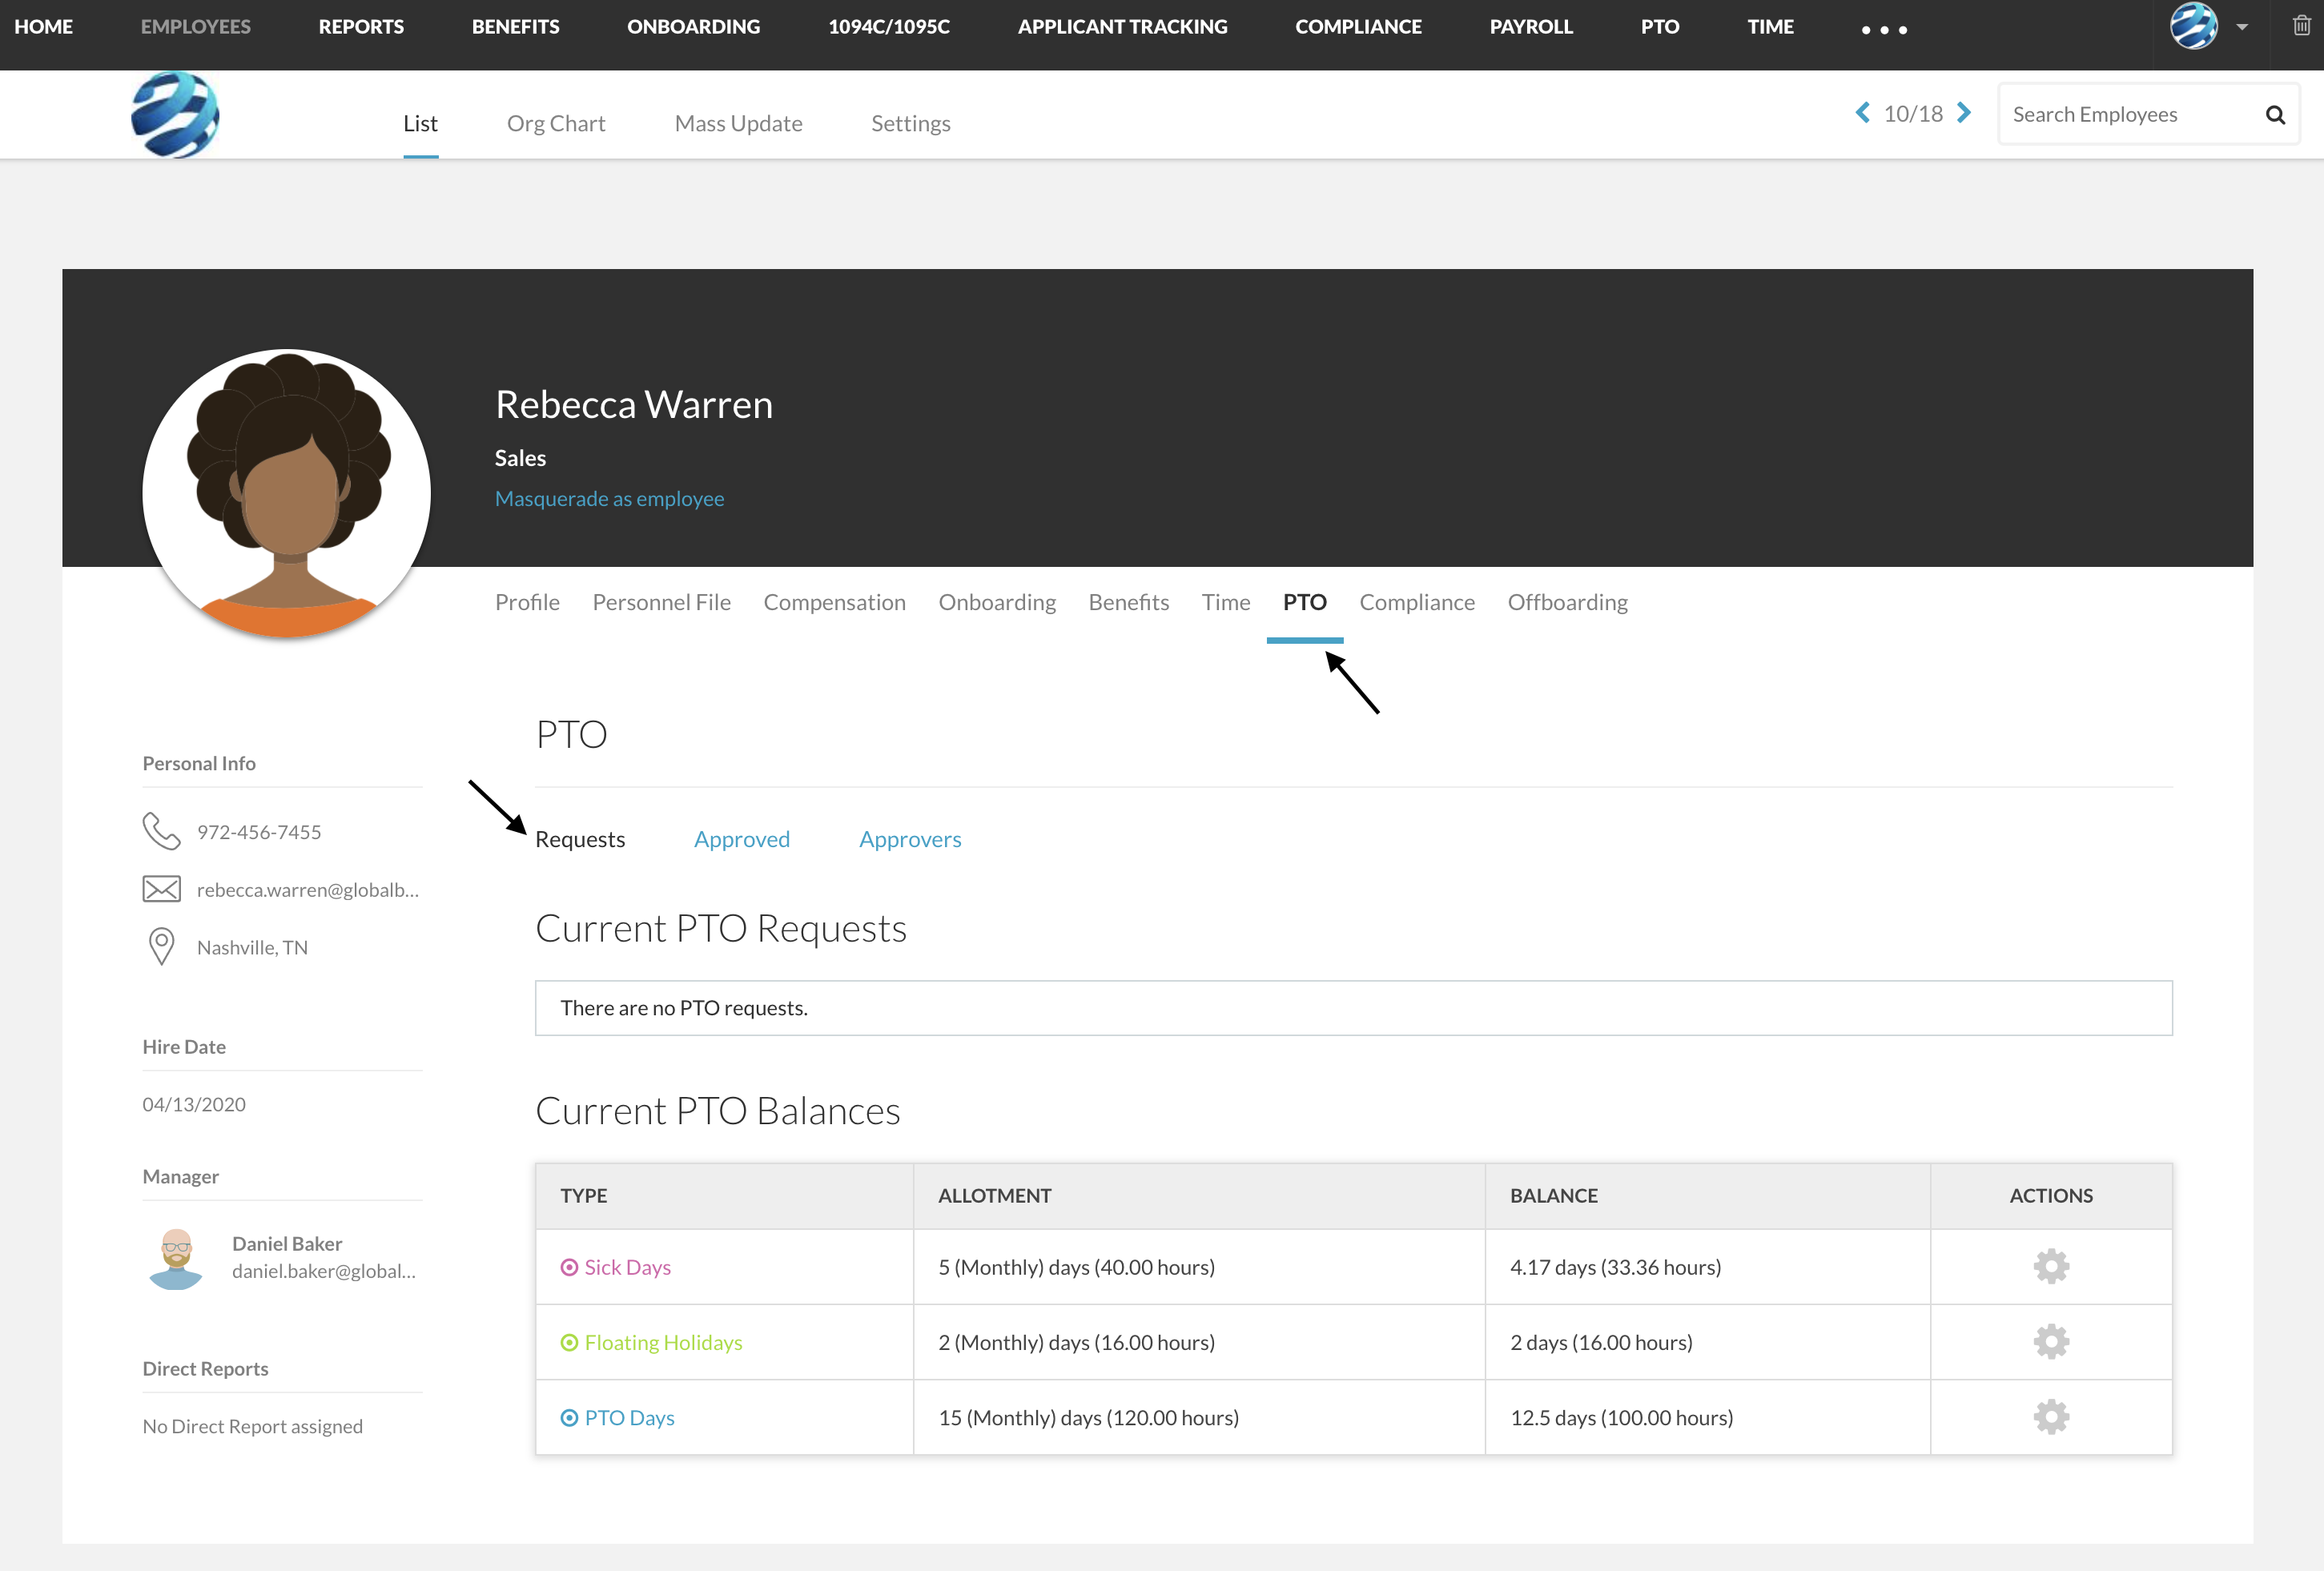Open the Personnel File tab

661,602
